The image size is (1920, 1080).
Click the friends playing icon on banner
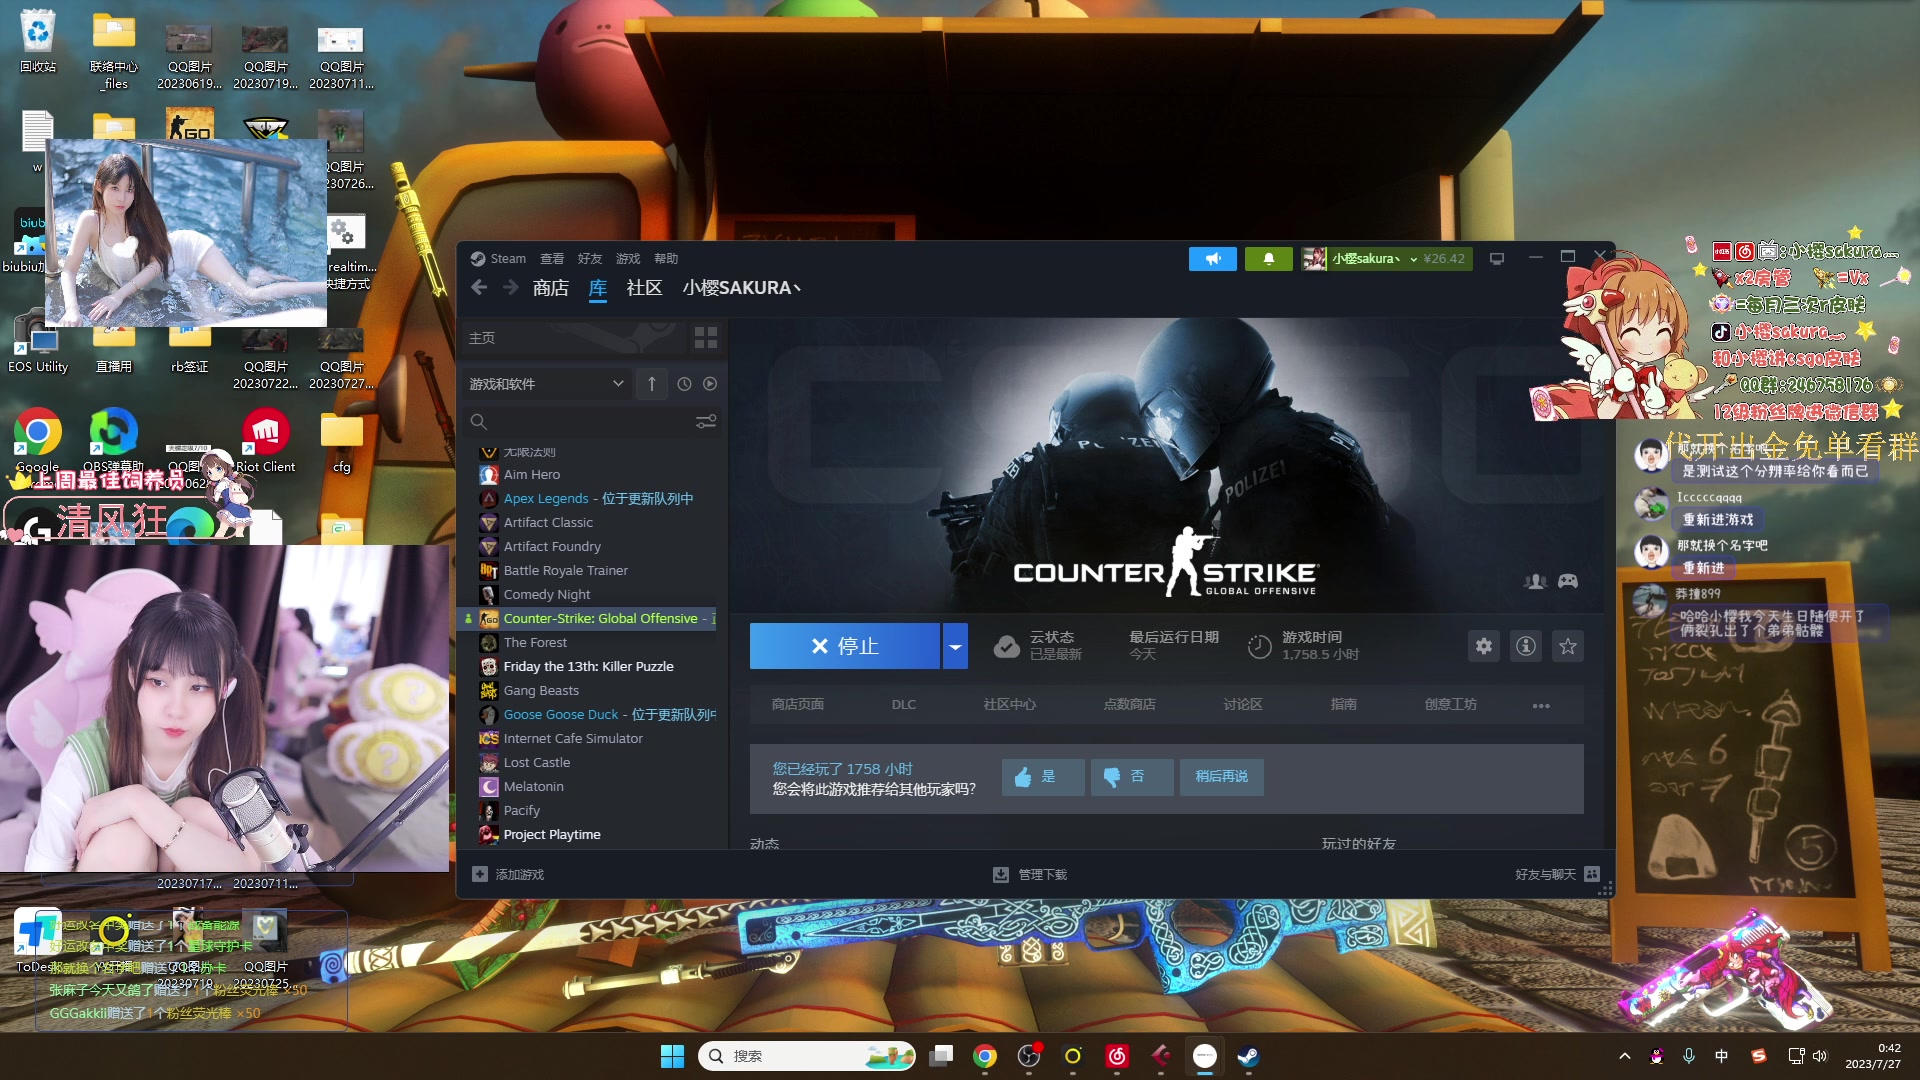(x=1535, y=581)
